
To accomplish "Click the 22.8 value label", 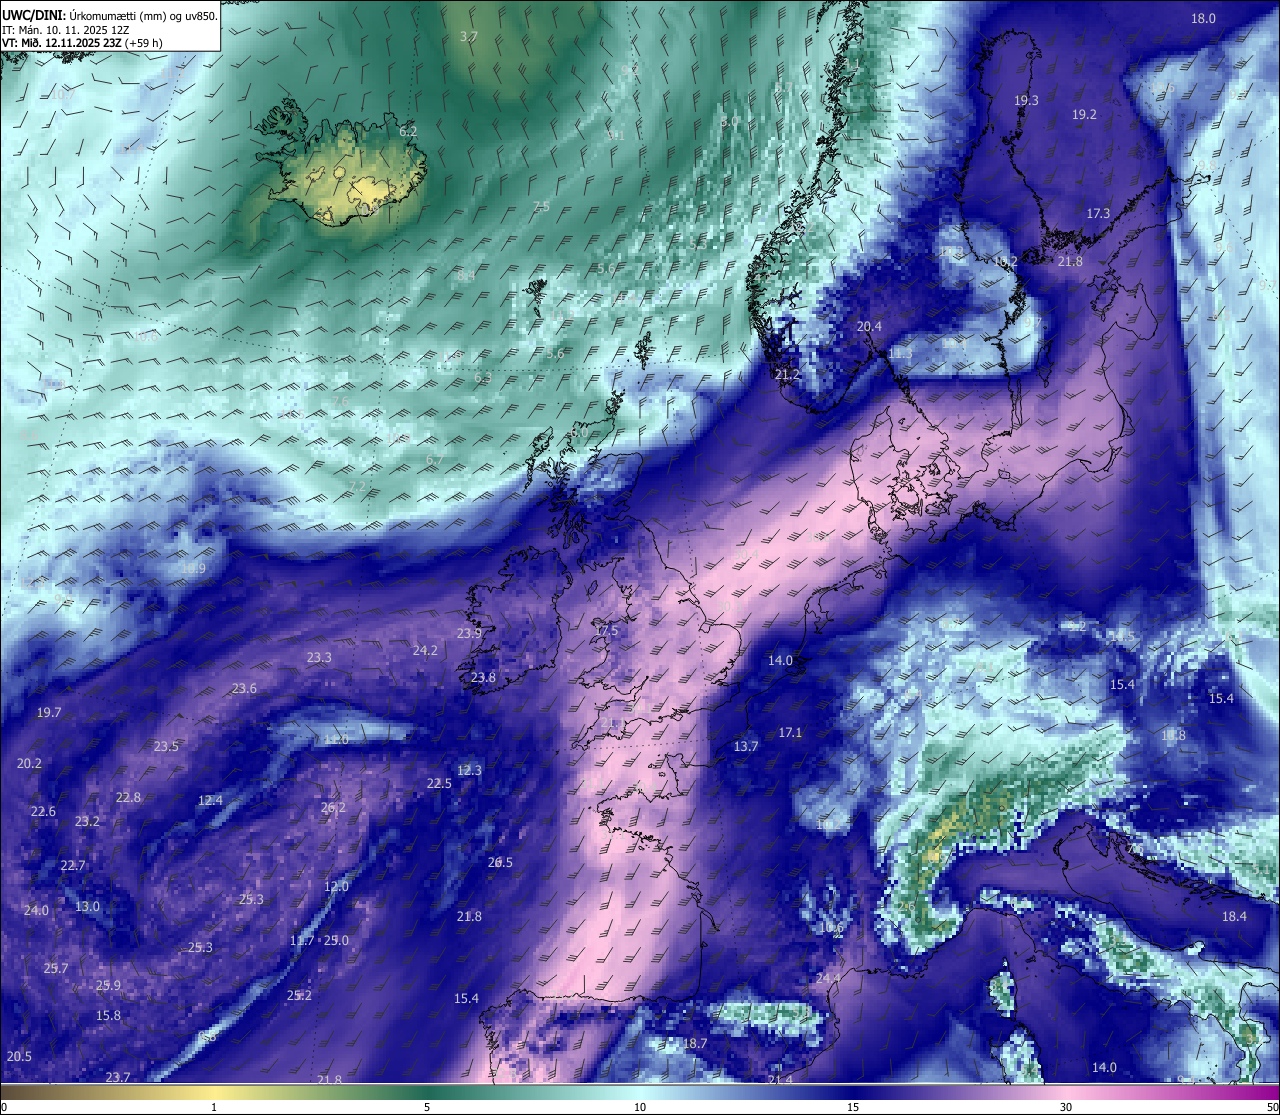I will 128,797.
